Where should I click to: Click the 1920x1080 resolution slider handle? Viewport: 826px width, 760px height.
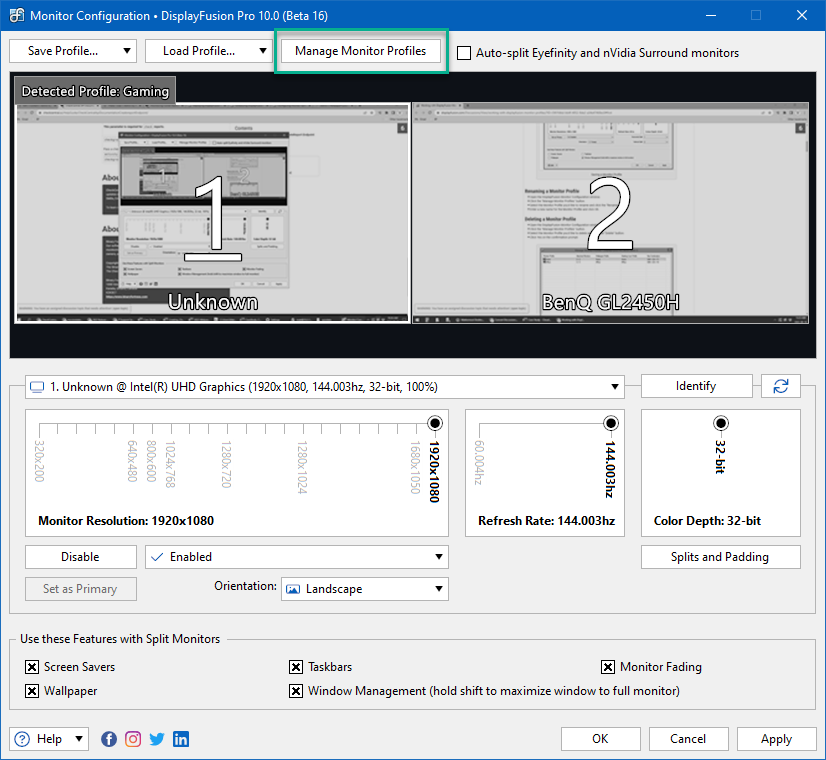tap(435, 423)
